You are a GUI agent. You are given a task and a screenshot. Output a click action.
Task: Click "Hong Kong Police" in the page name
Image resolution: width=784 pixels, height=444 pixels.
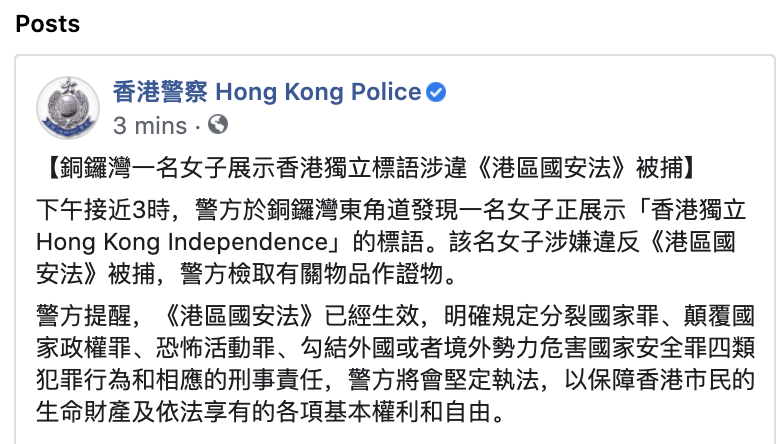318,93
